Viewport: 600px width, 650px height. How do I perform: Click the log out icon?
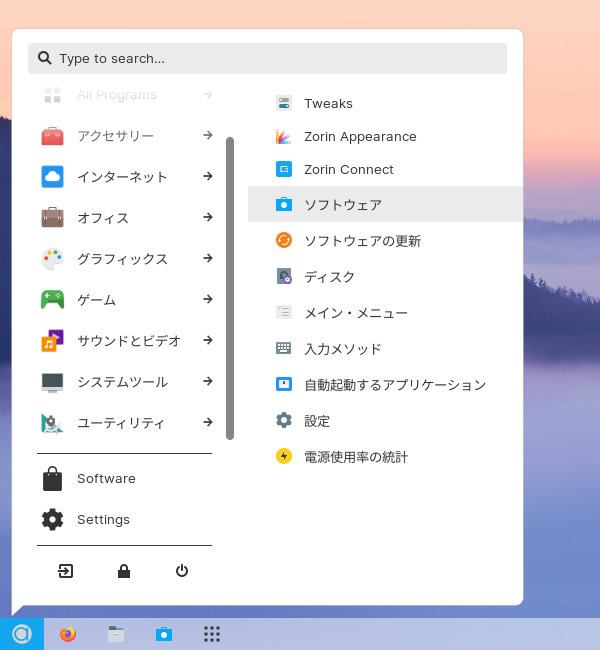66,571
